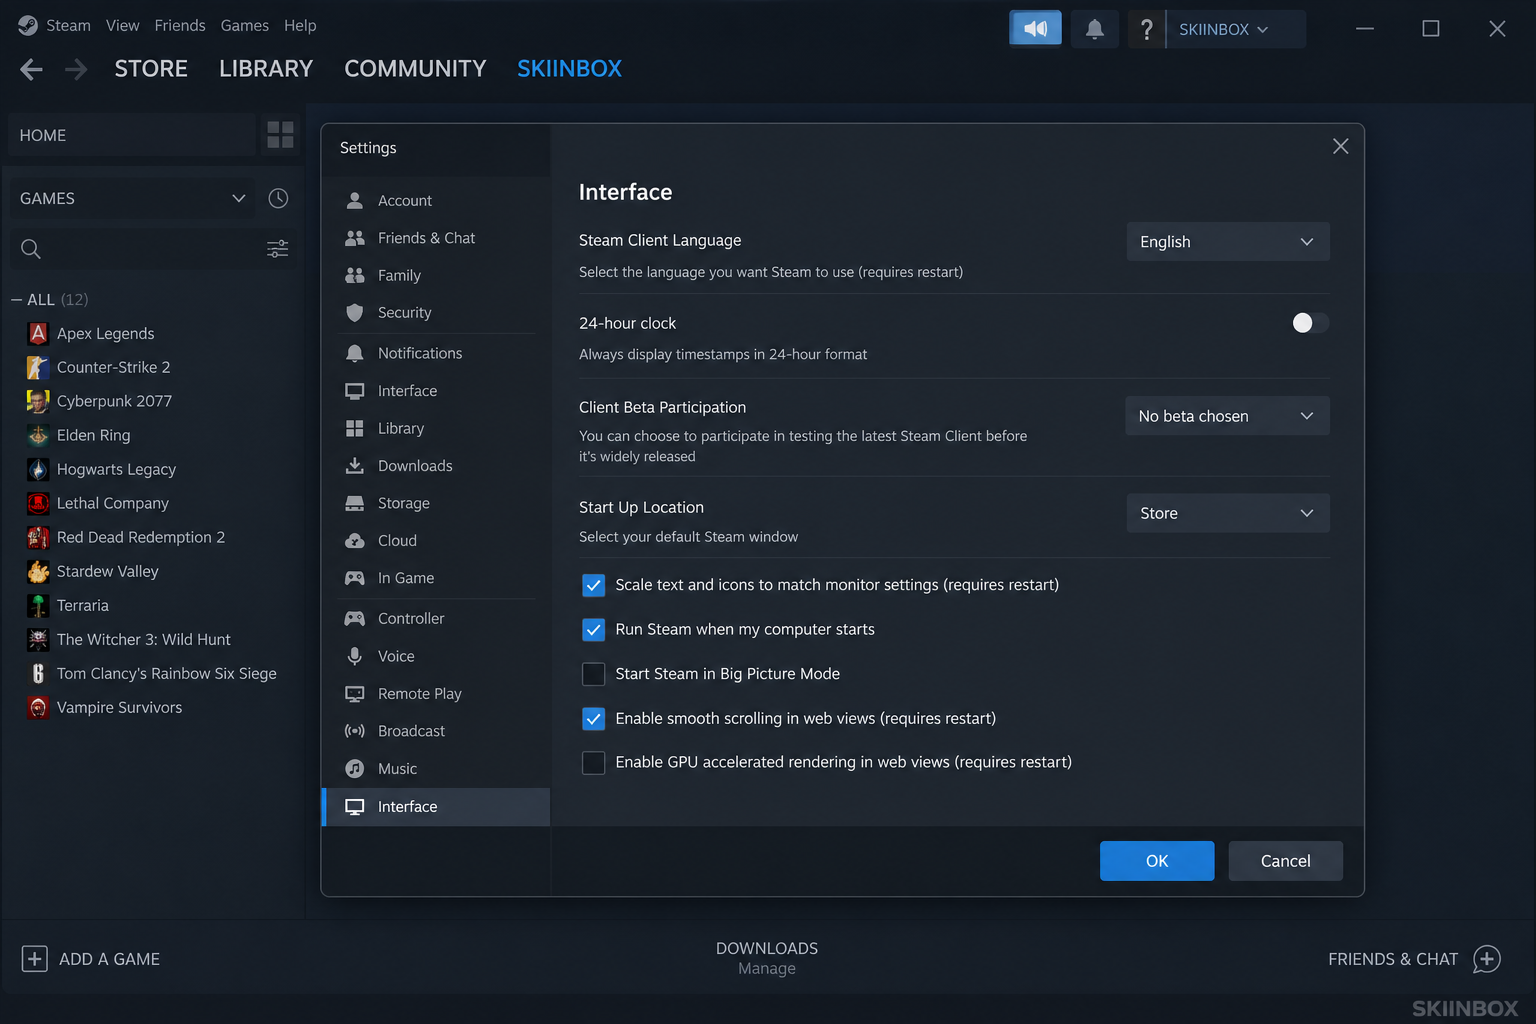This screenshot has width=1536, height=1024.
Task: Click the Cyberpunk 2077 game icon
Action: (38, 401)
